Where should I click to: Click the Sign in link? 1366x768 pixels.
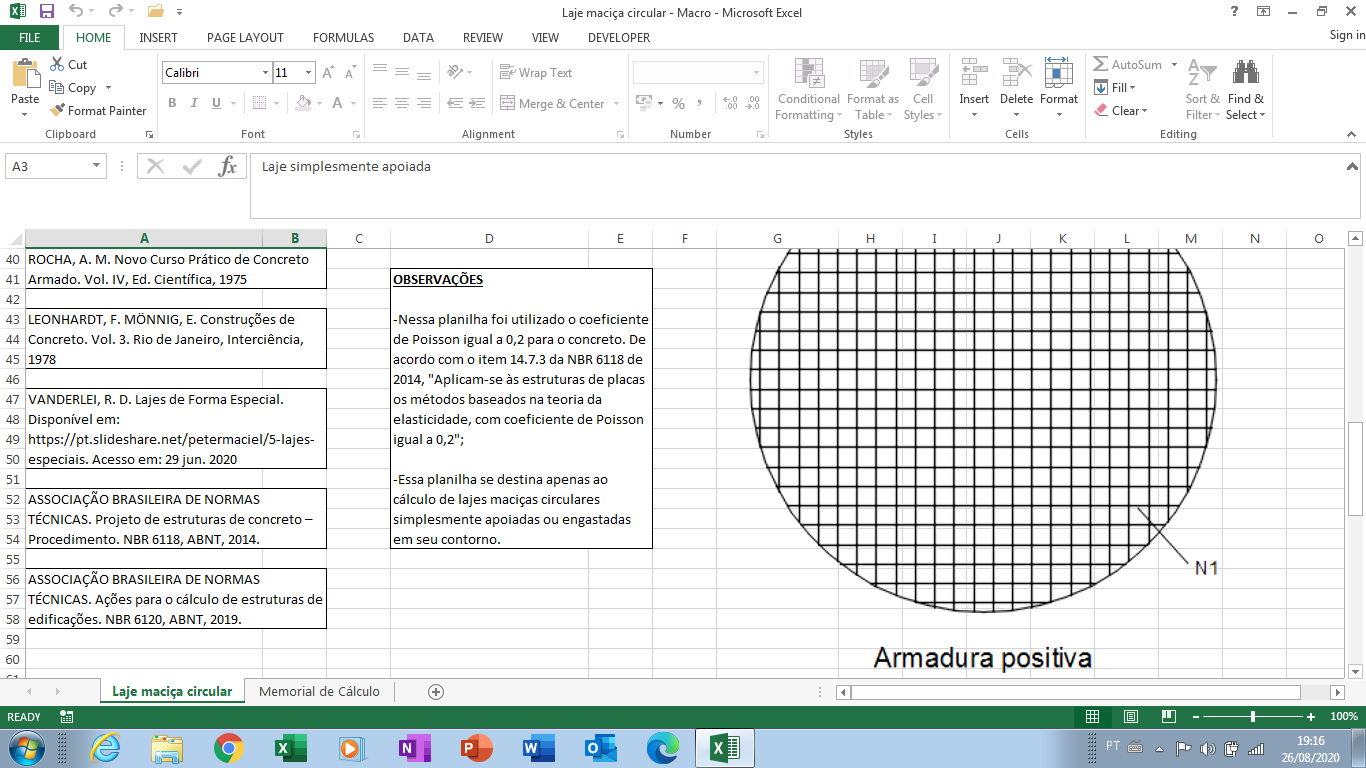(1347, 35)
